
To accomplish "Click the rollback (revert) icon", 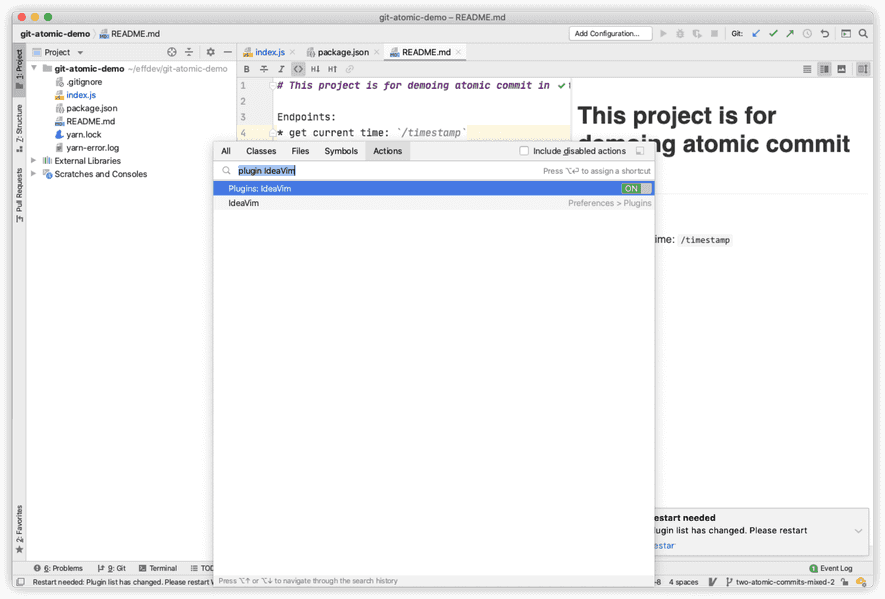I will coord(825,34).
